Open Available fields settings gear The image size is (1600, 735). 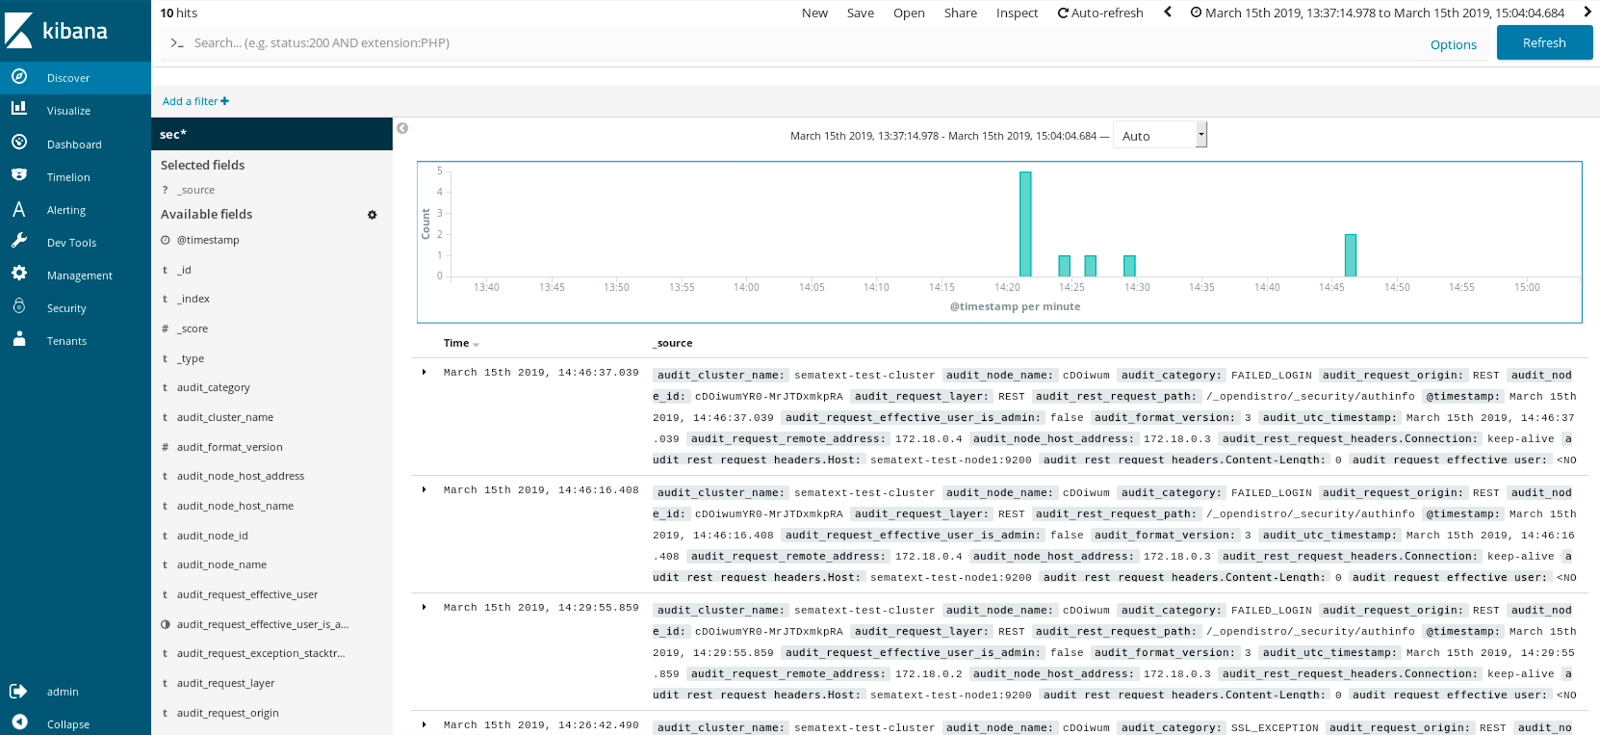(x=372, y=215)
